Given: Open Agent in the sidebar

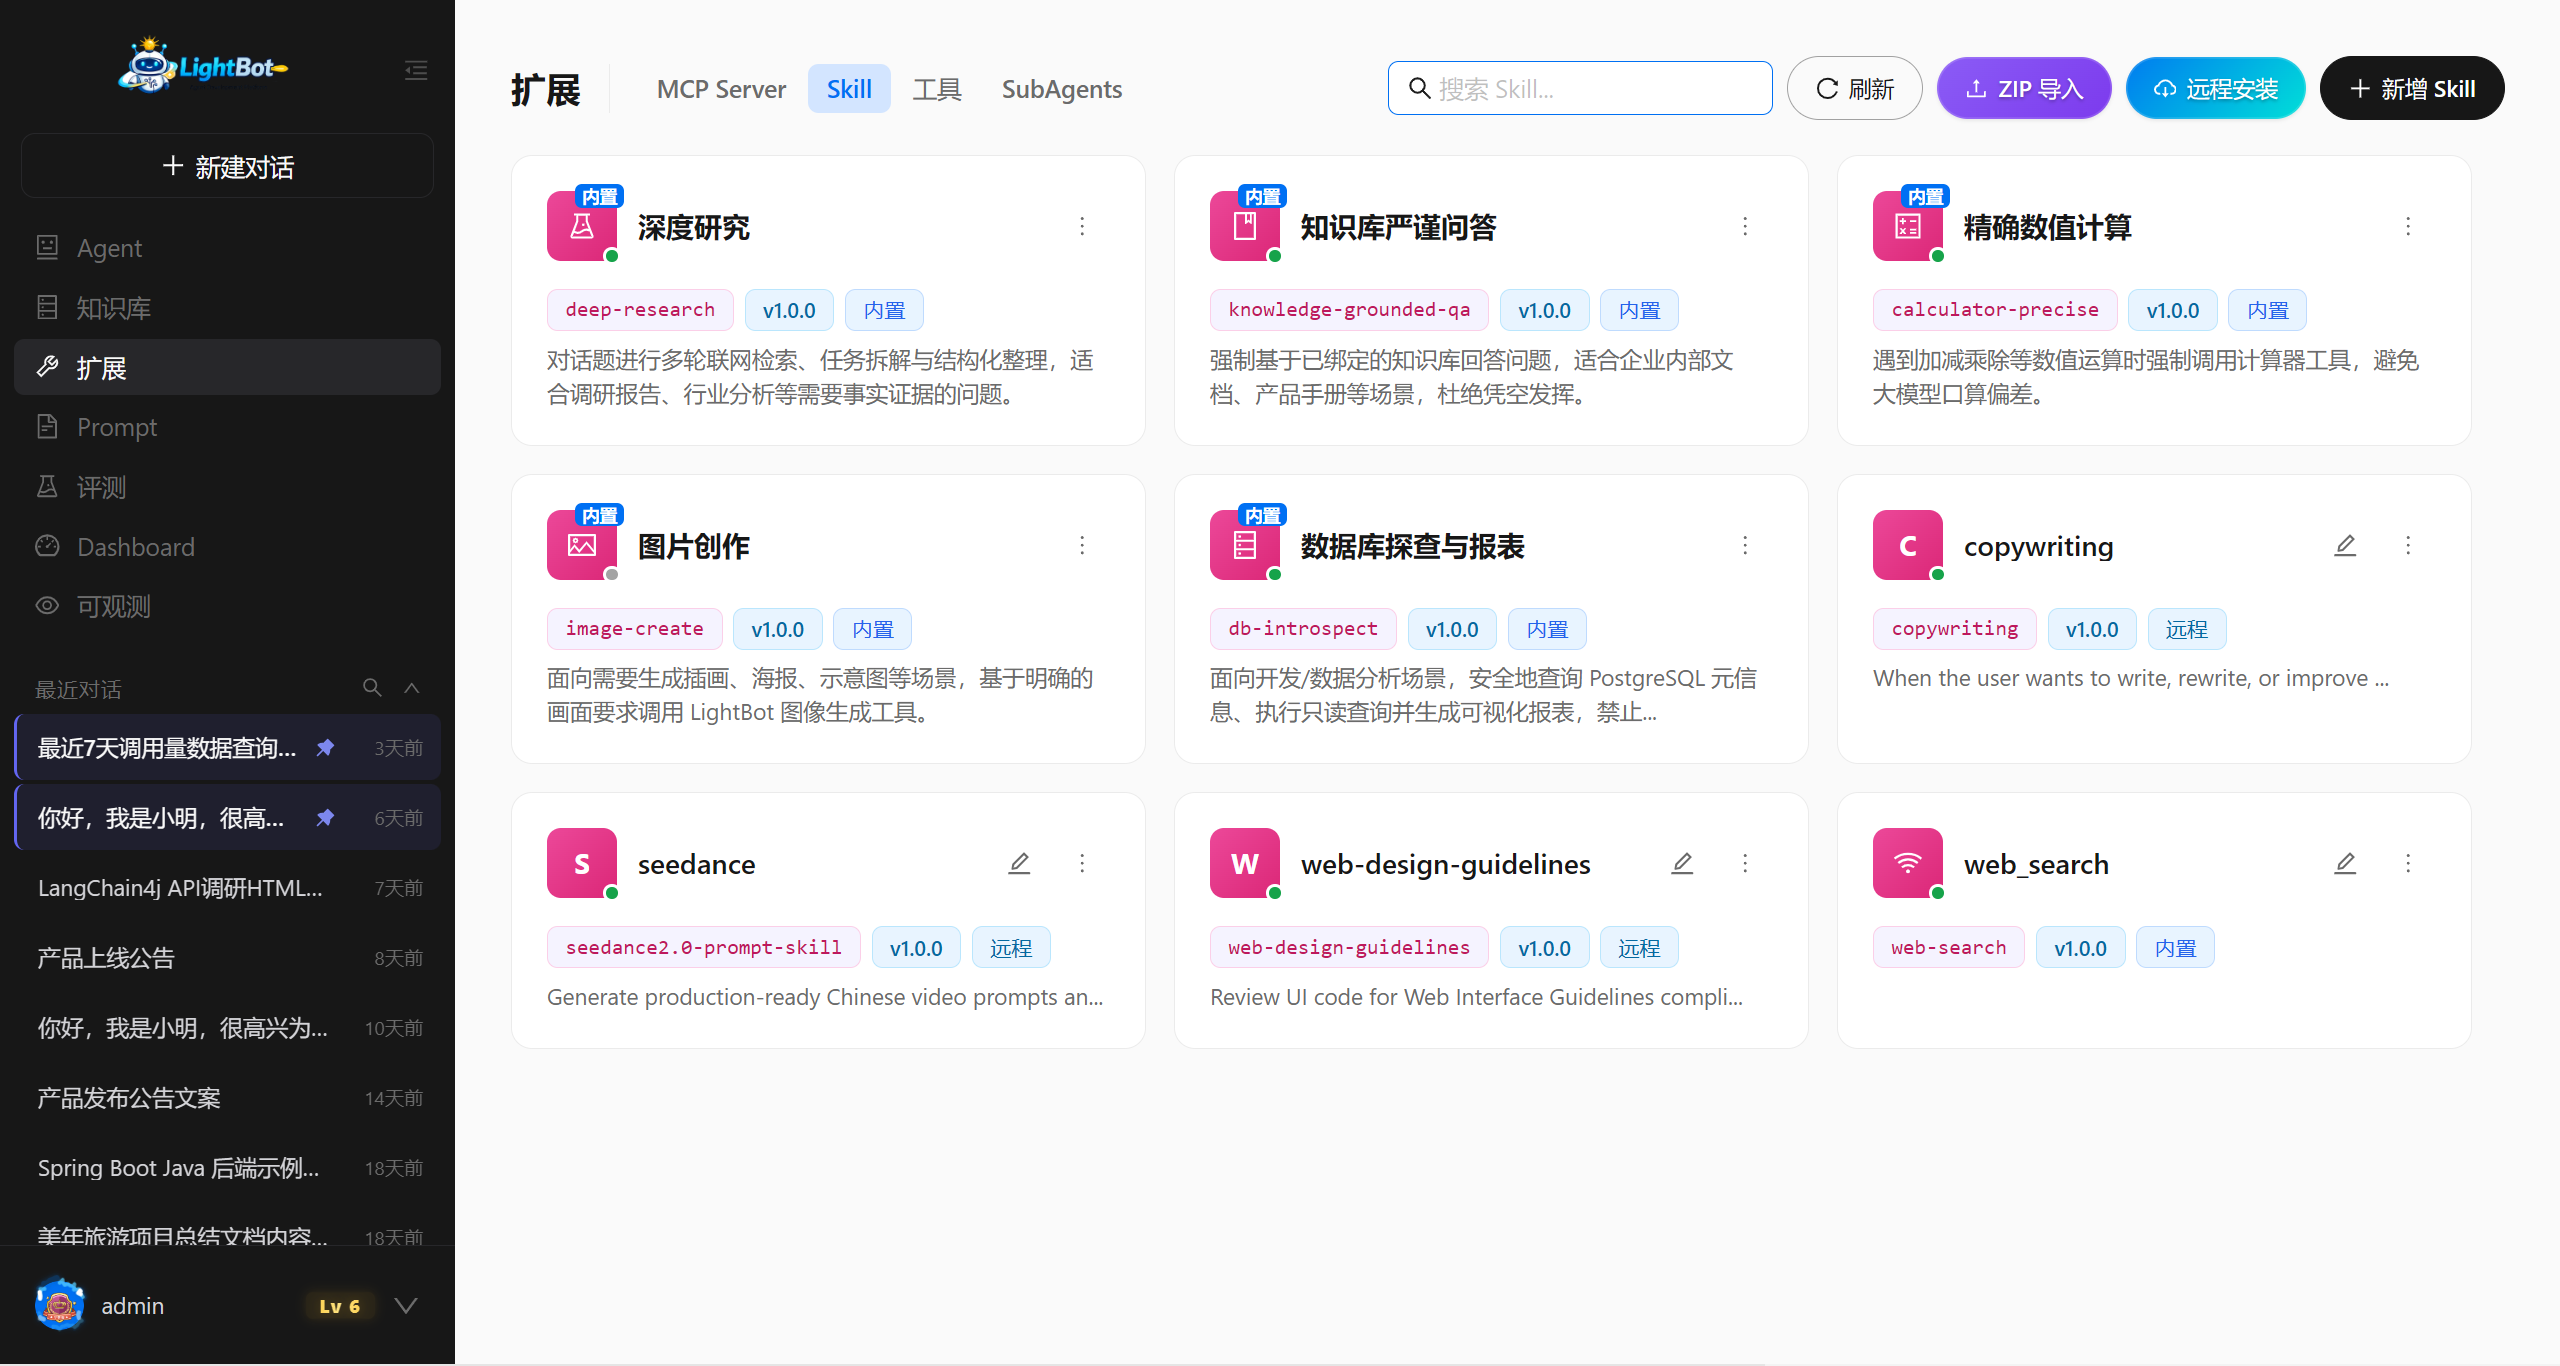Looking at the screenshot, I should click(228, 247).
